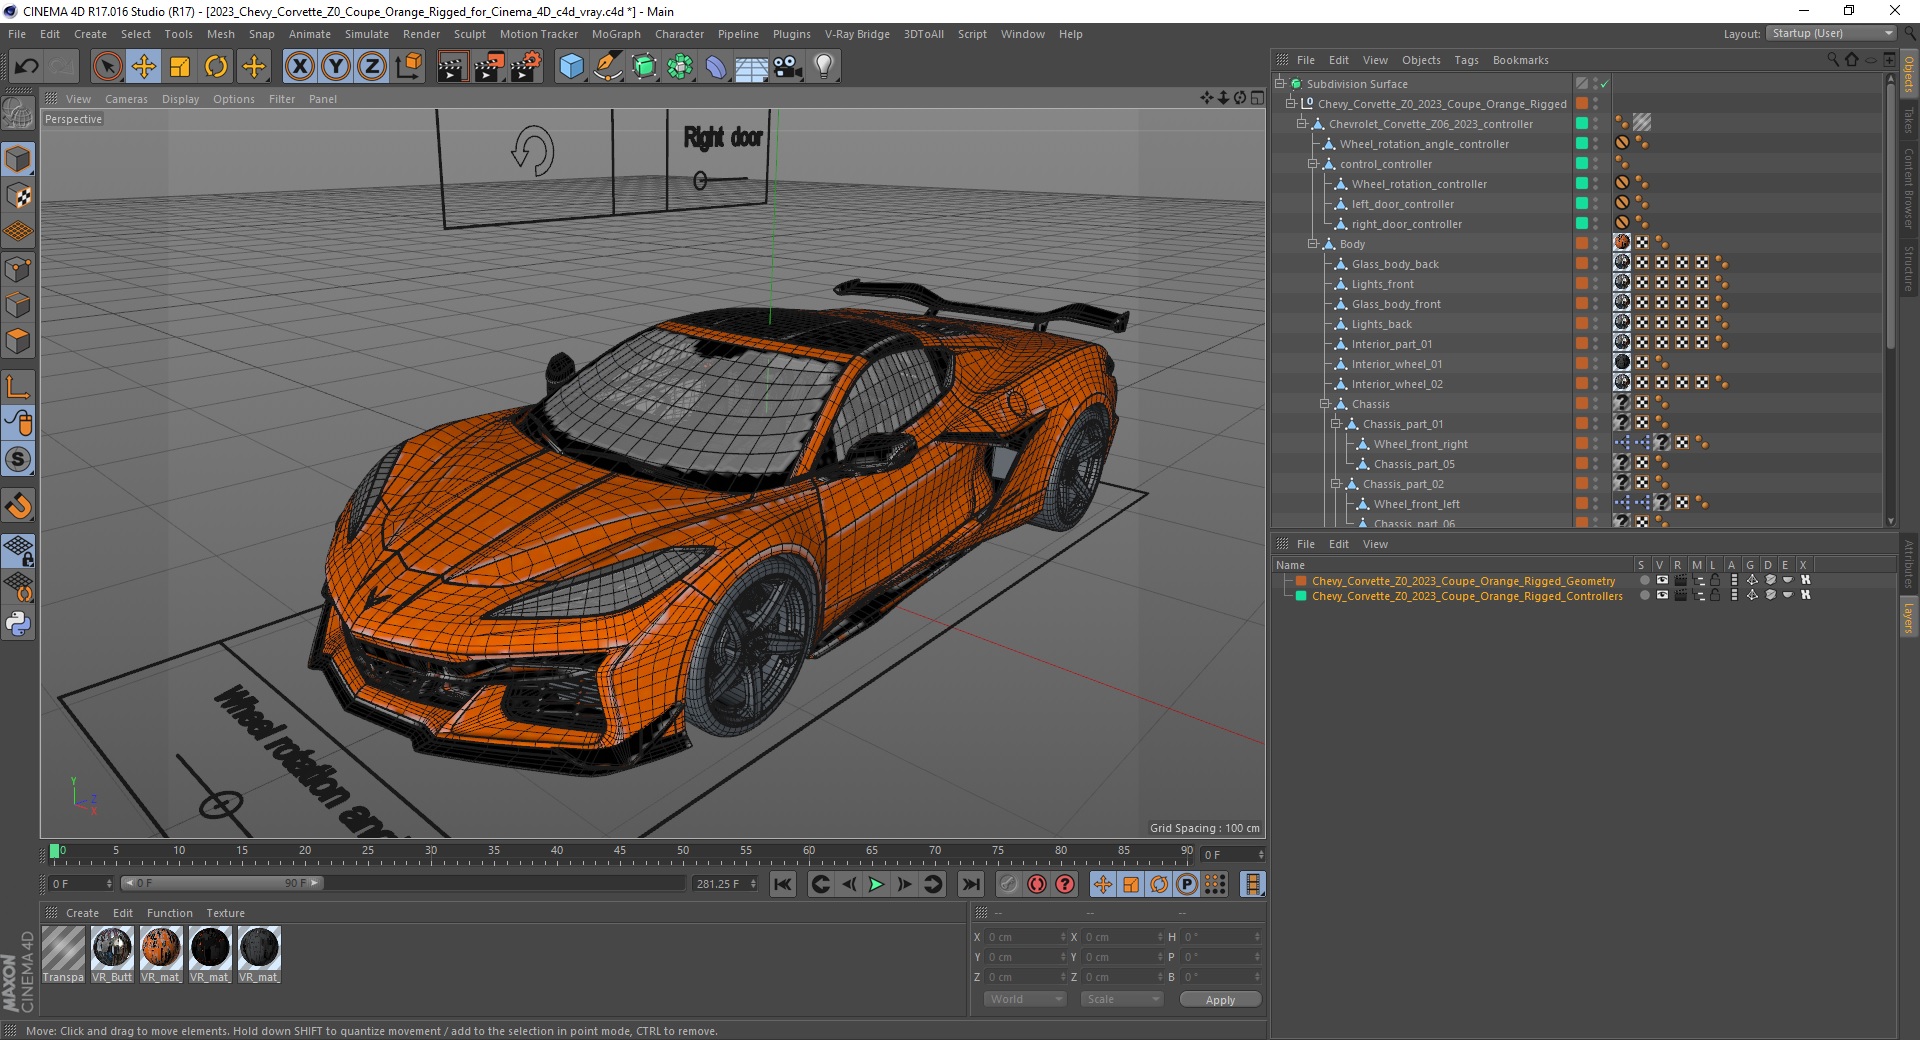This screenshot has width=1920, height=1040.
Task: Play the animation forward
Action: [876, 884]
